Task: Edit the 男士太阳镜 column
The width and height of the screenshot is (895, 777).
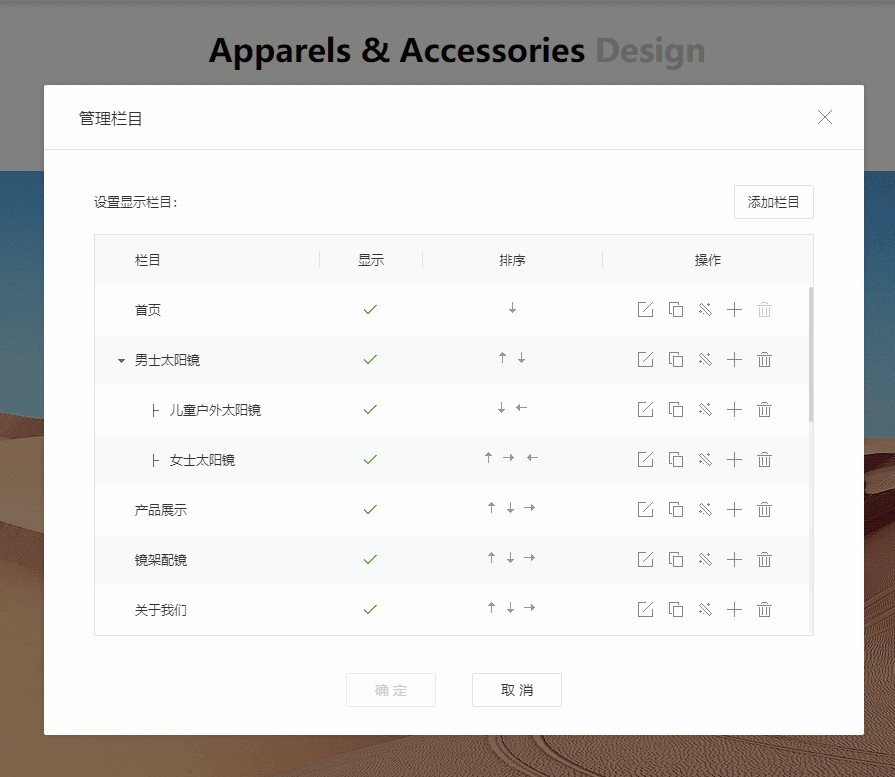Action: click(x=646, y=360)
